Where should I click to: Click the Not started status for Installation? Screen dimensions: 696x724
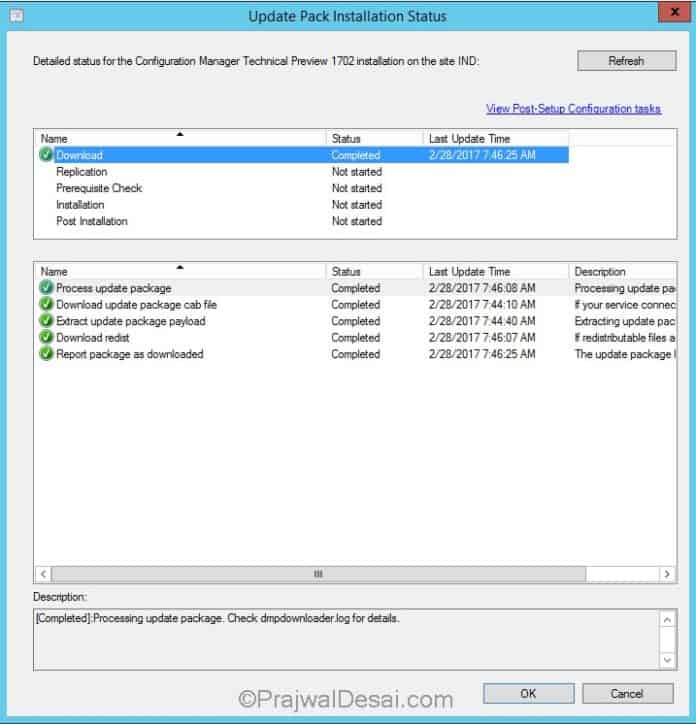click(x=357, y=205)
